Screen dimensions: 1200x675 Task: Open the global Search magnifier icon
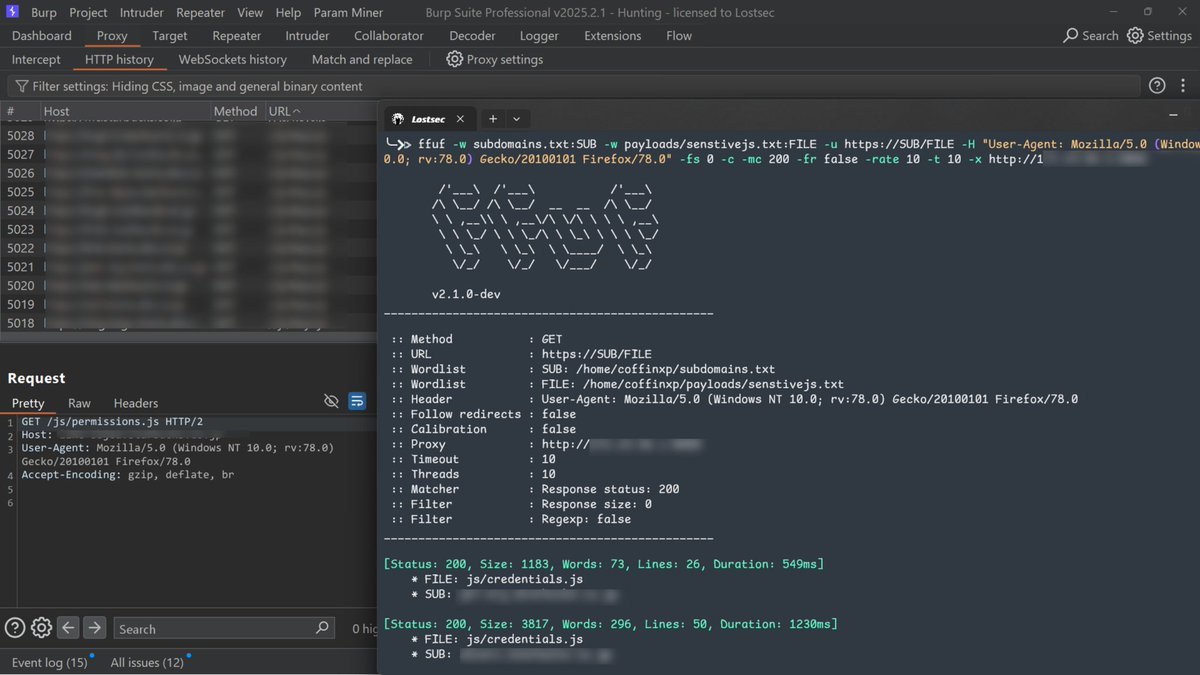click(1071, 35)
